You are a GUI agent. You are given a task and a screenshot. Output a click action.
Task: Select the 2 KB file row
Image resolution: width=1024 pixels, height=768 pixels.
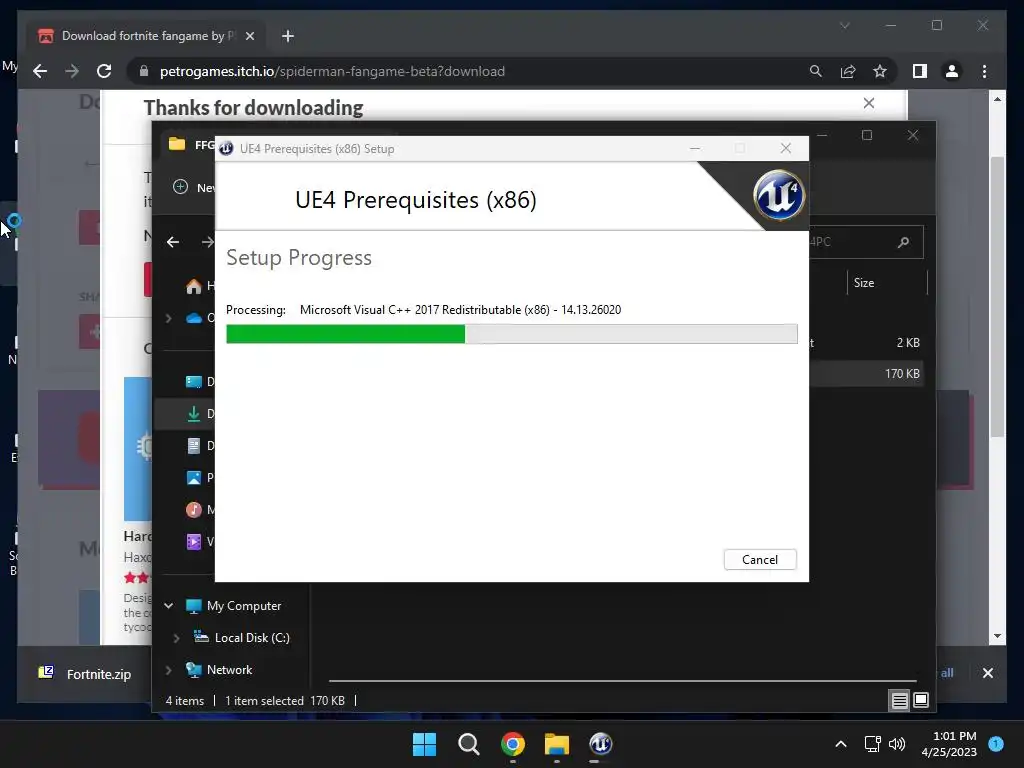tap(865, 342)
